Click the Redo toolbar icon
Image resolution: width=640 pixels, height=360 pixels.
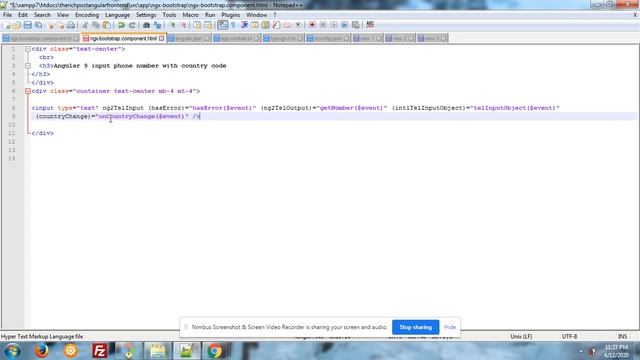tap(132, 25)
